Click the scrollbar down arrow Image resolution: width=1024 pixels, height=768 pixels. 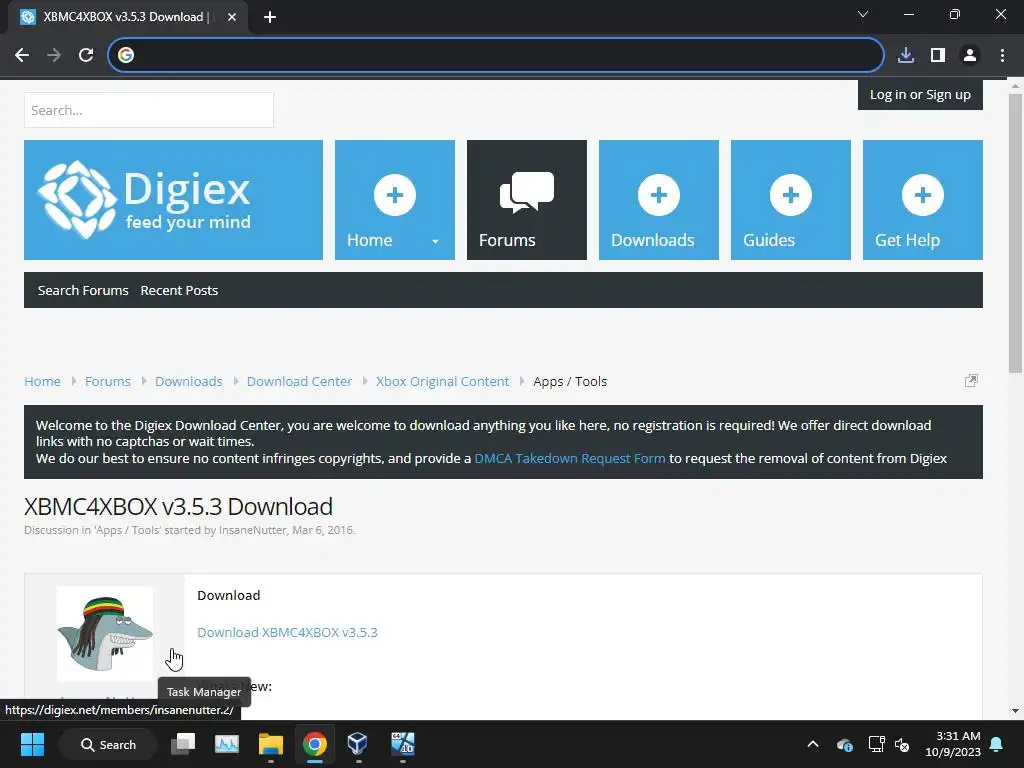click(1015, 711)
